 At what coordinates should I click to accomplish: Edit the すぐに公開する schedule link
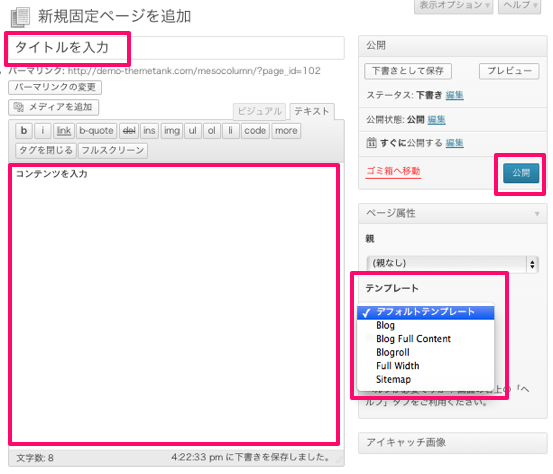455,143
